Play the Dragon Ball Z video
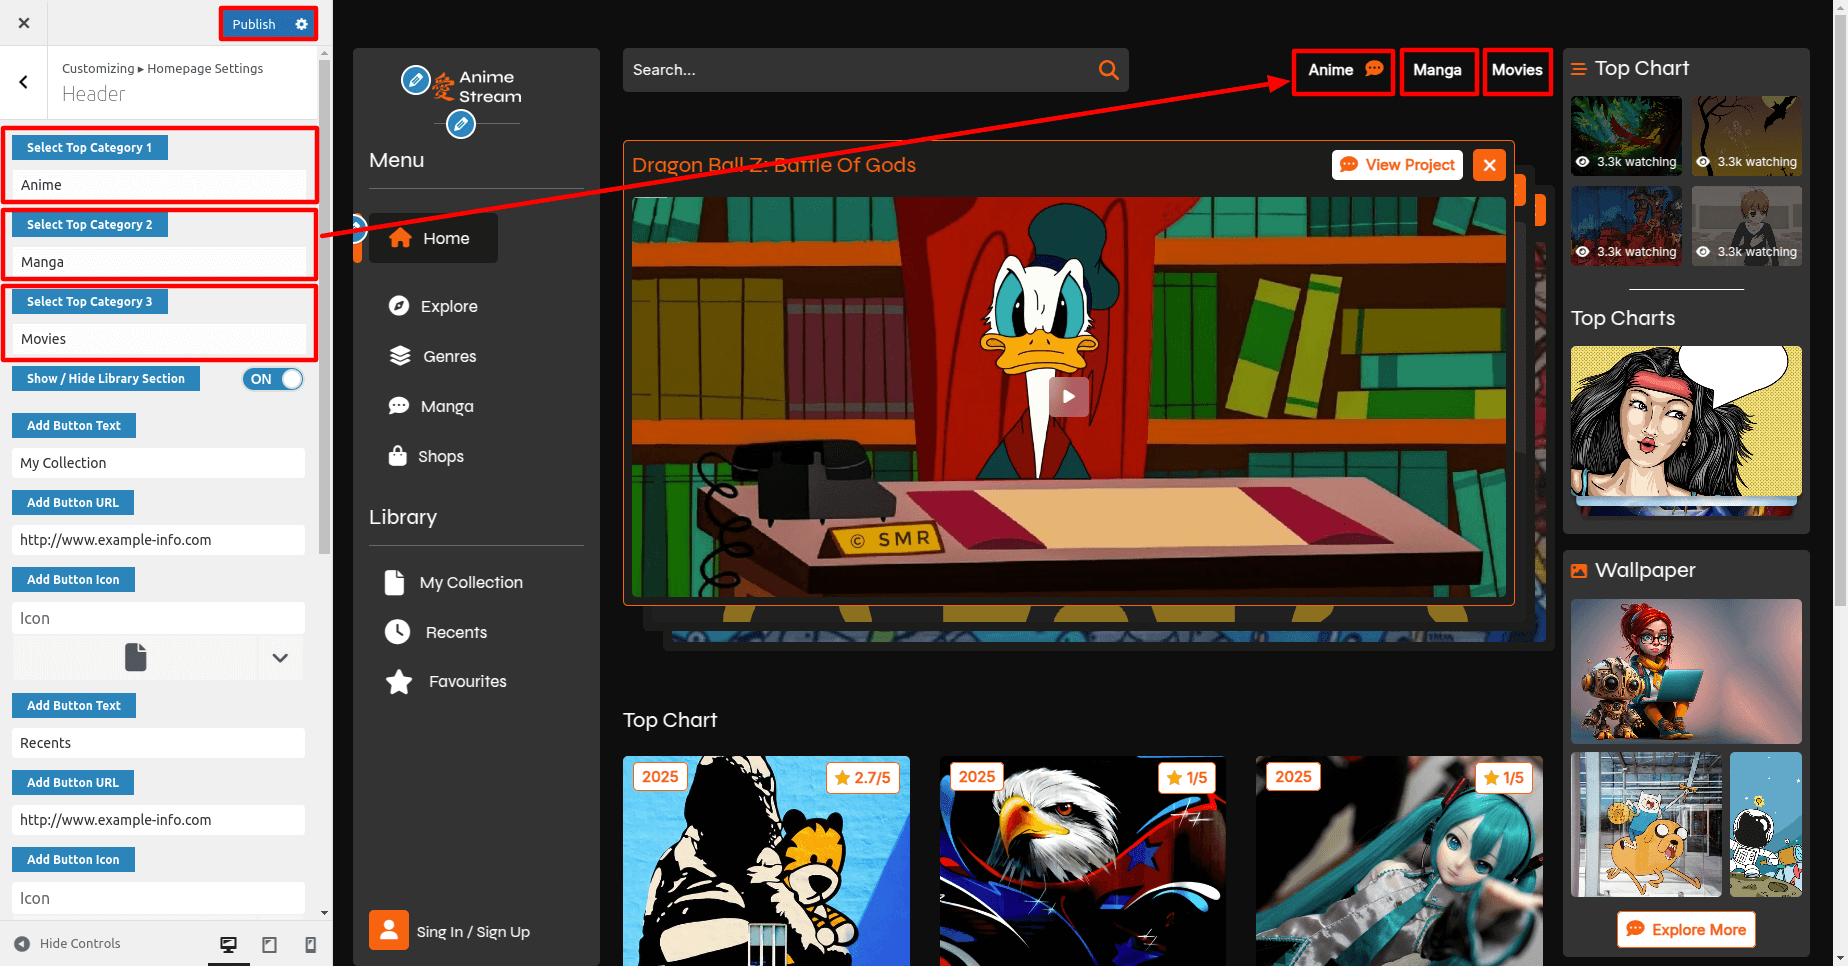The width and height of the screenshot is (1848, 966). (1068, 396)
